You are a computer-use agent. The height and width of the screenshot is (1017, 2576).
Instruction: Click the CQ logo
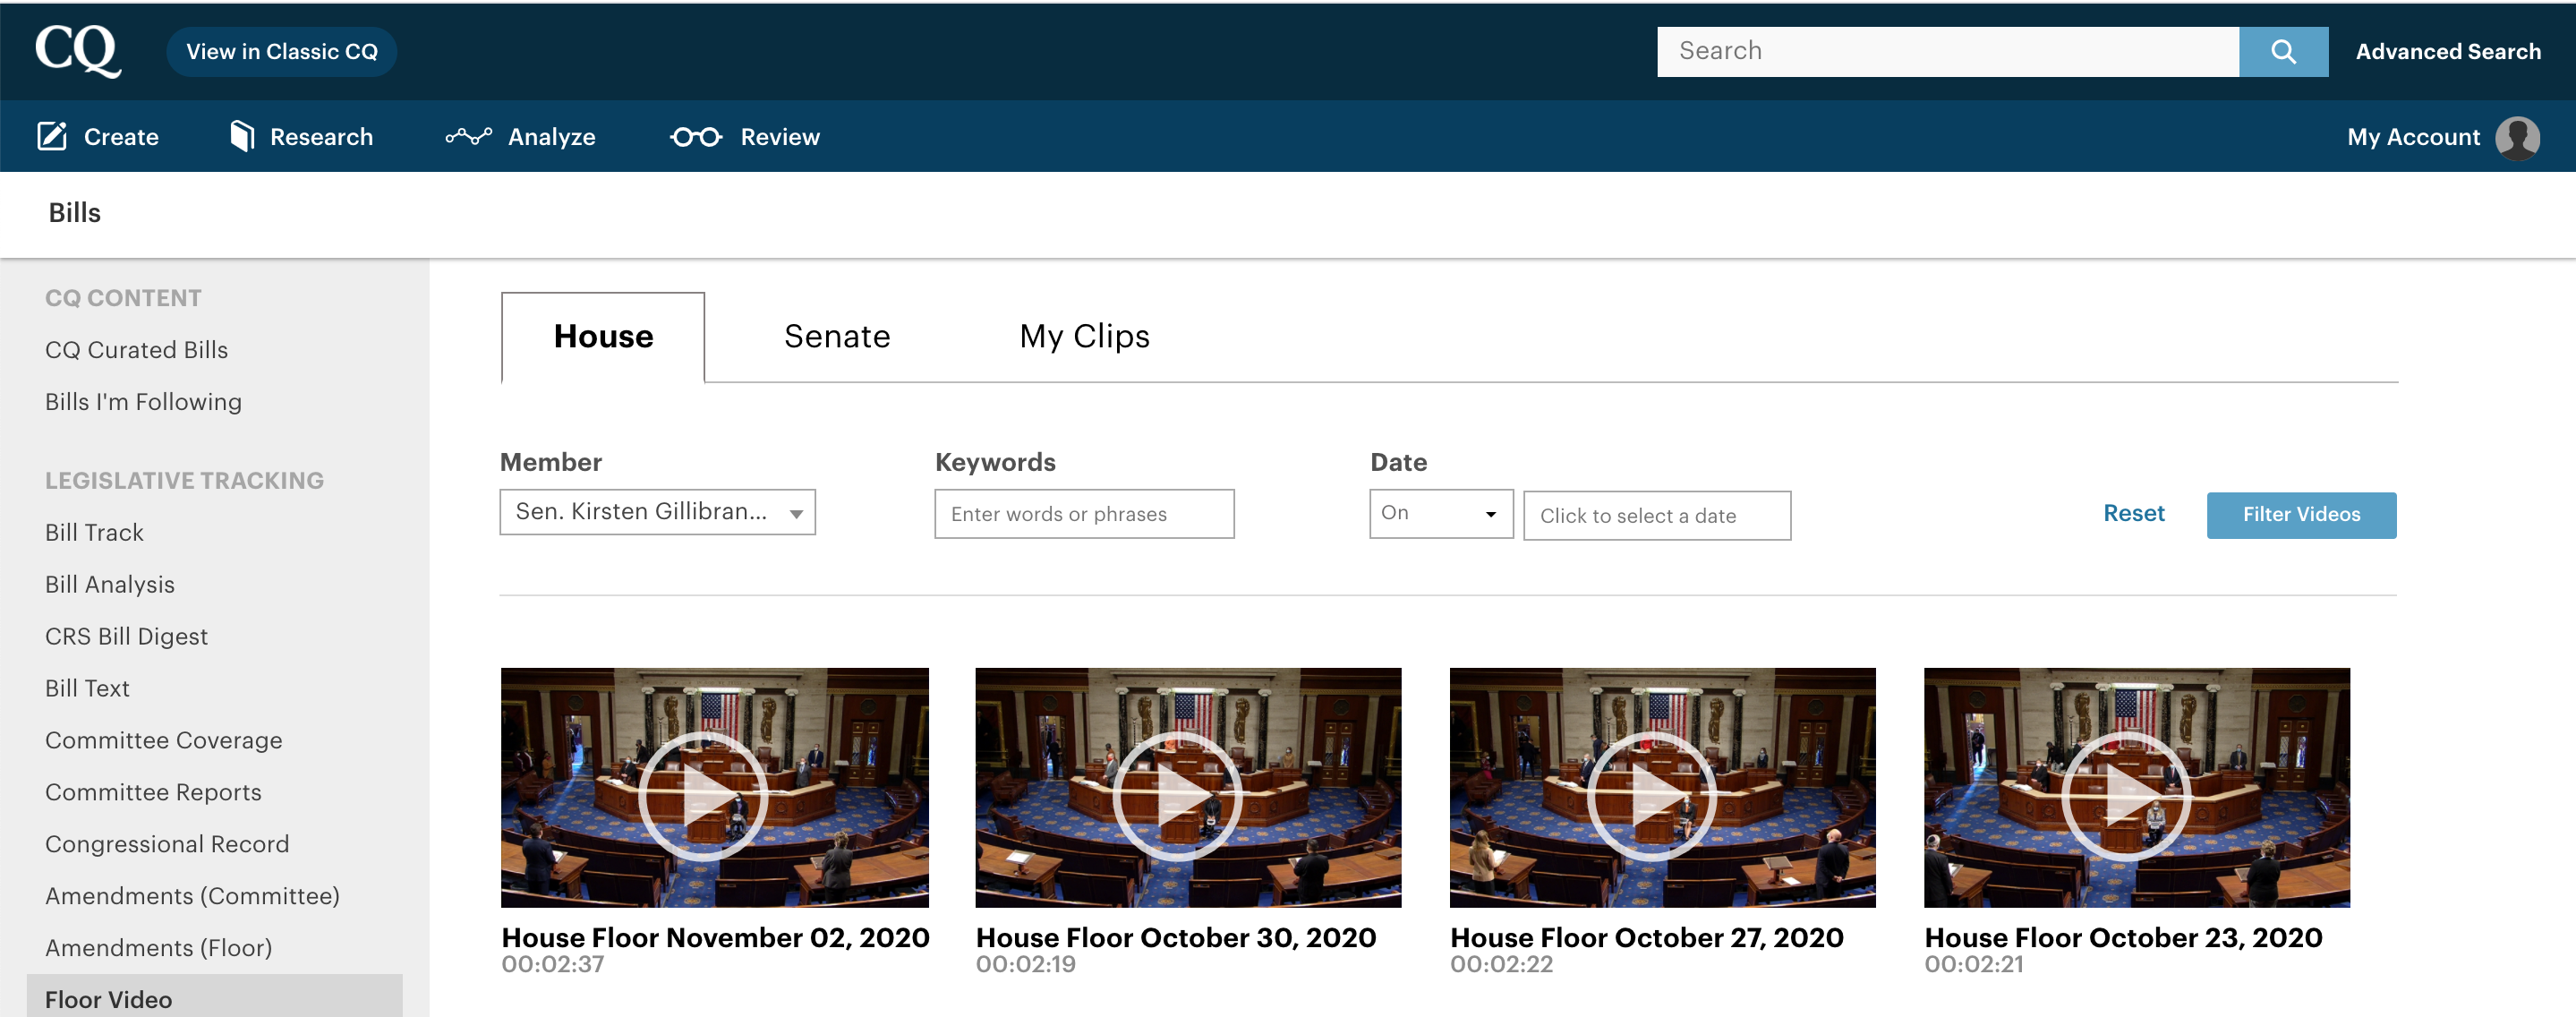[x=78, y=50]
